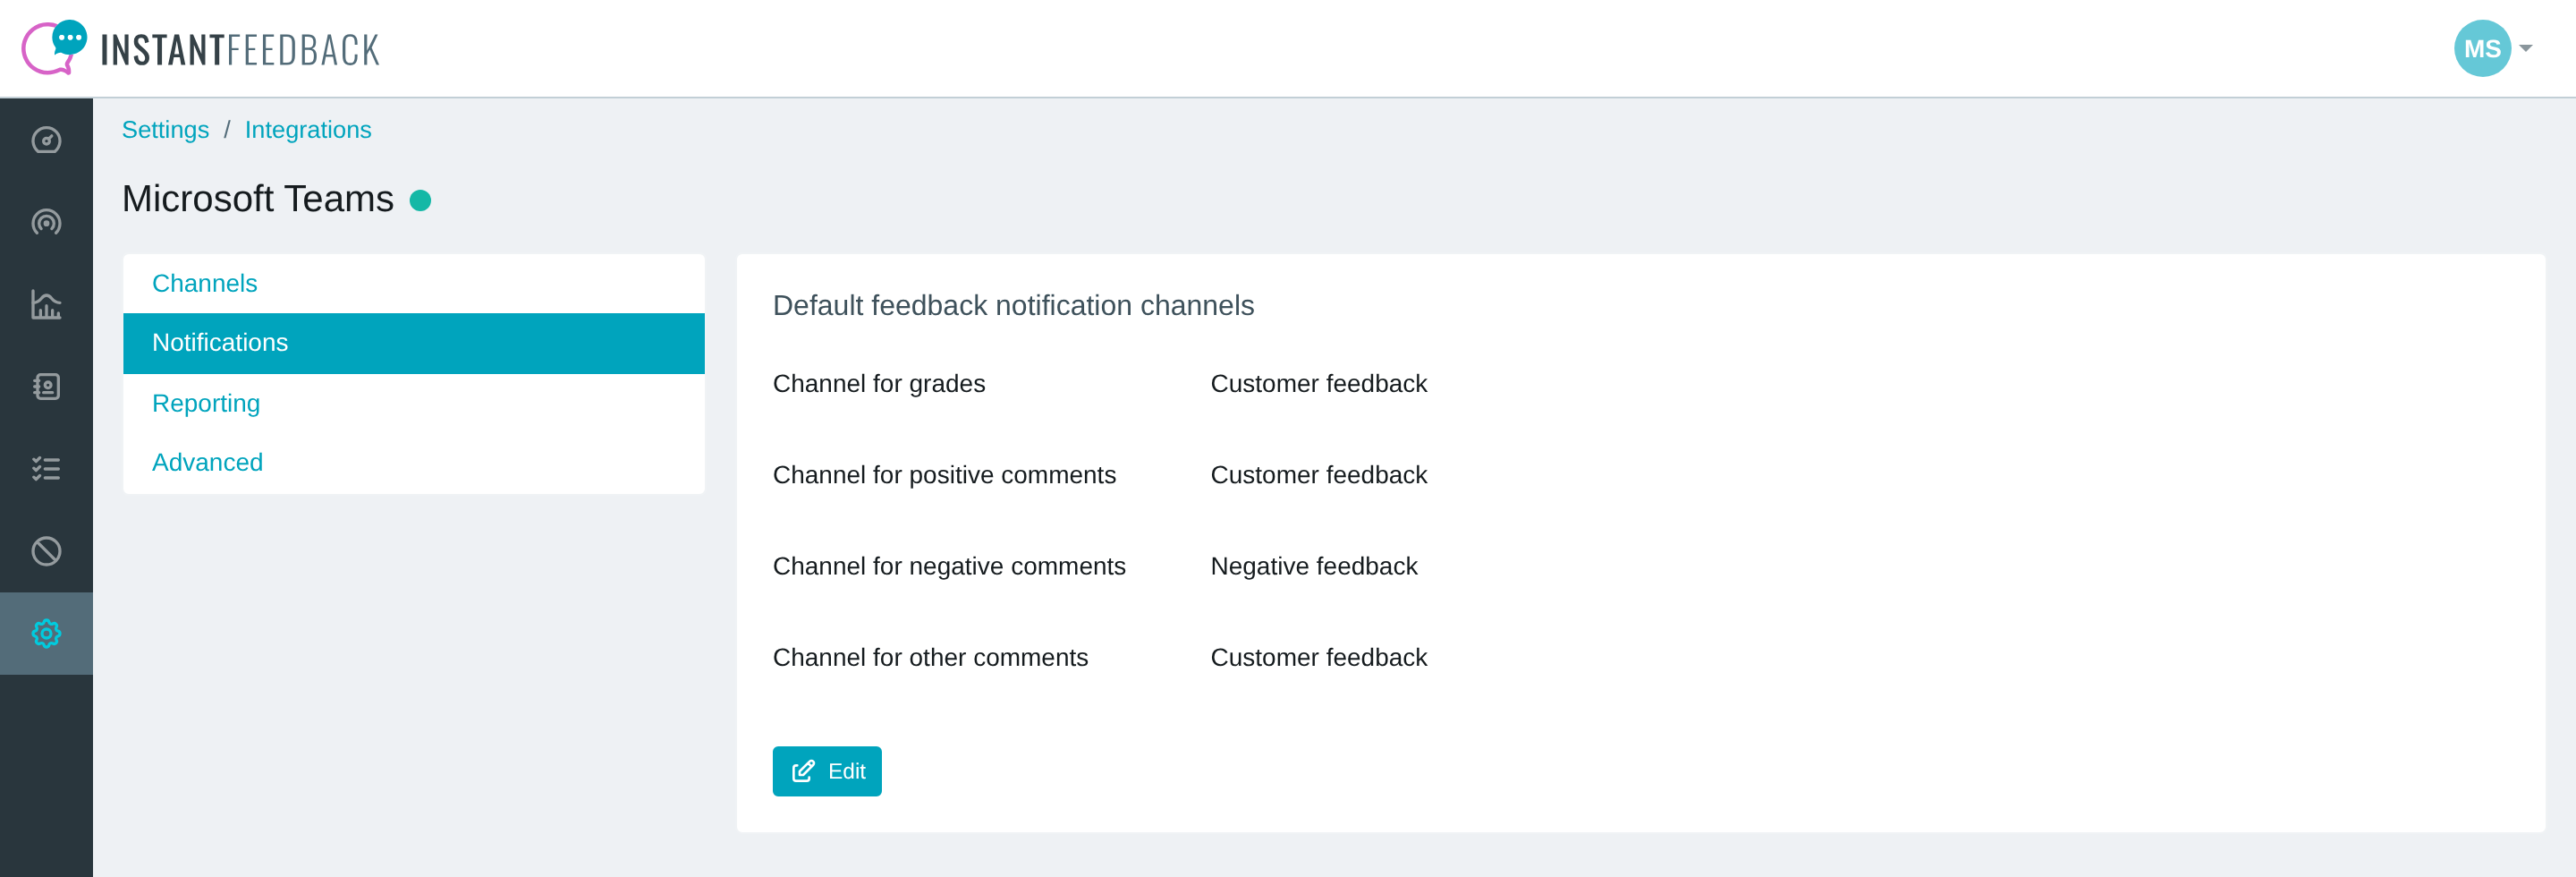Open the broadcast signal icon in sidebar
This screenshot has height=877, width=2576.
46,222
